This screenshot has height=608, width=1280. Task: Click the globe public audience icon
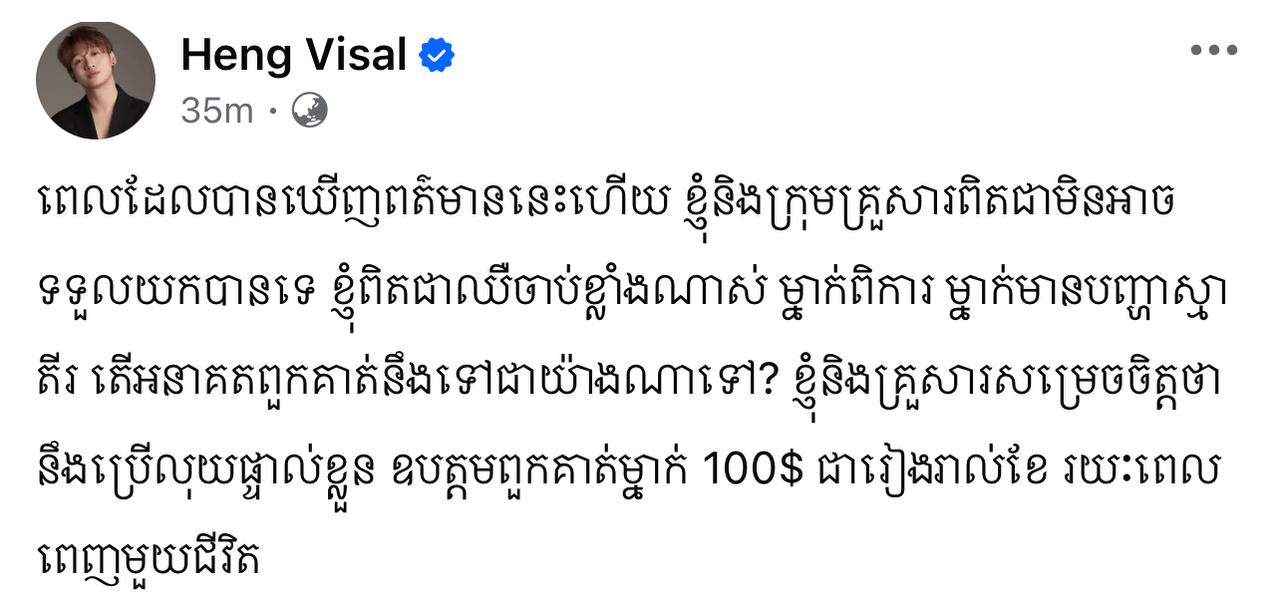[x=309, y=111]
